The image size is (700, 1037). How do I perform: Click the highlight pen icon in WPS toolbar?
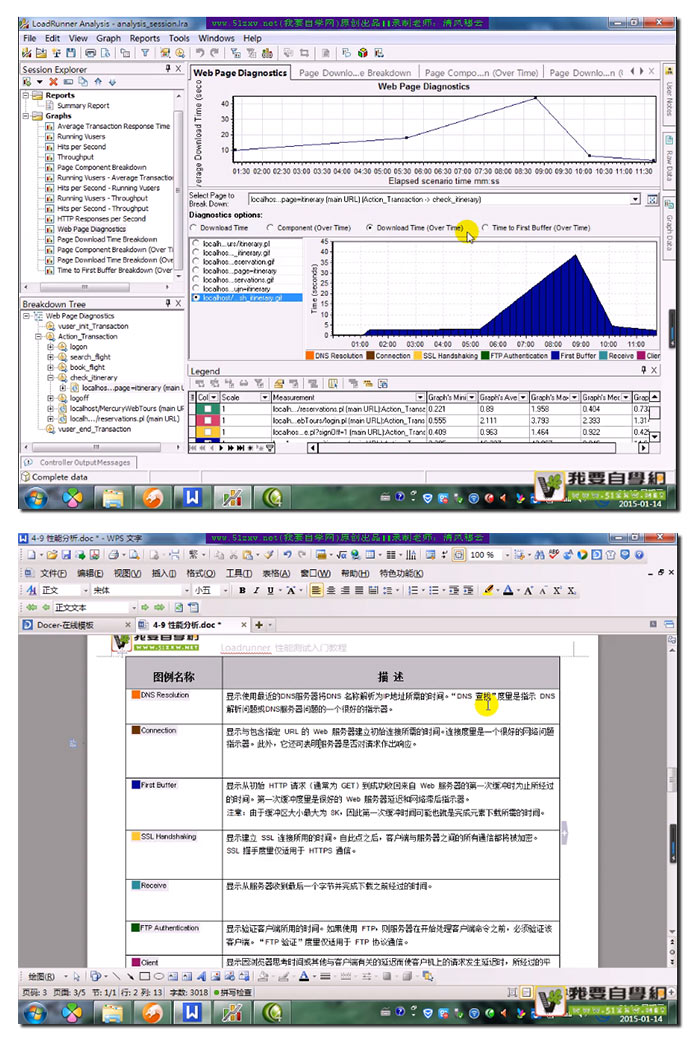tap(488, 591)
